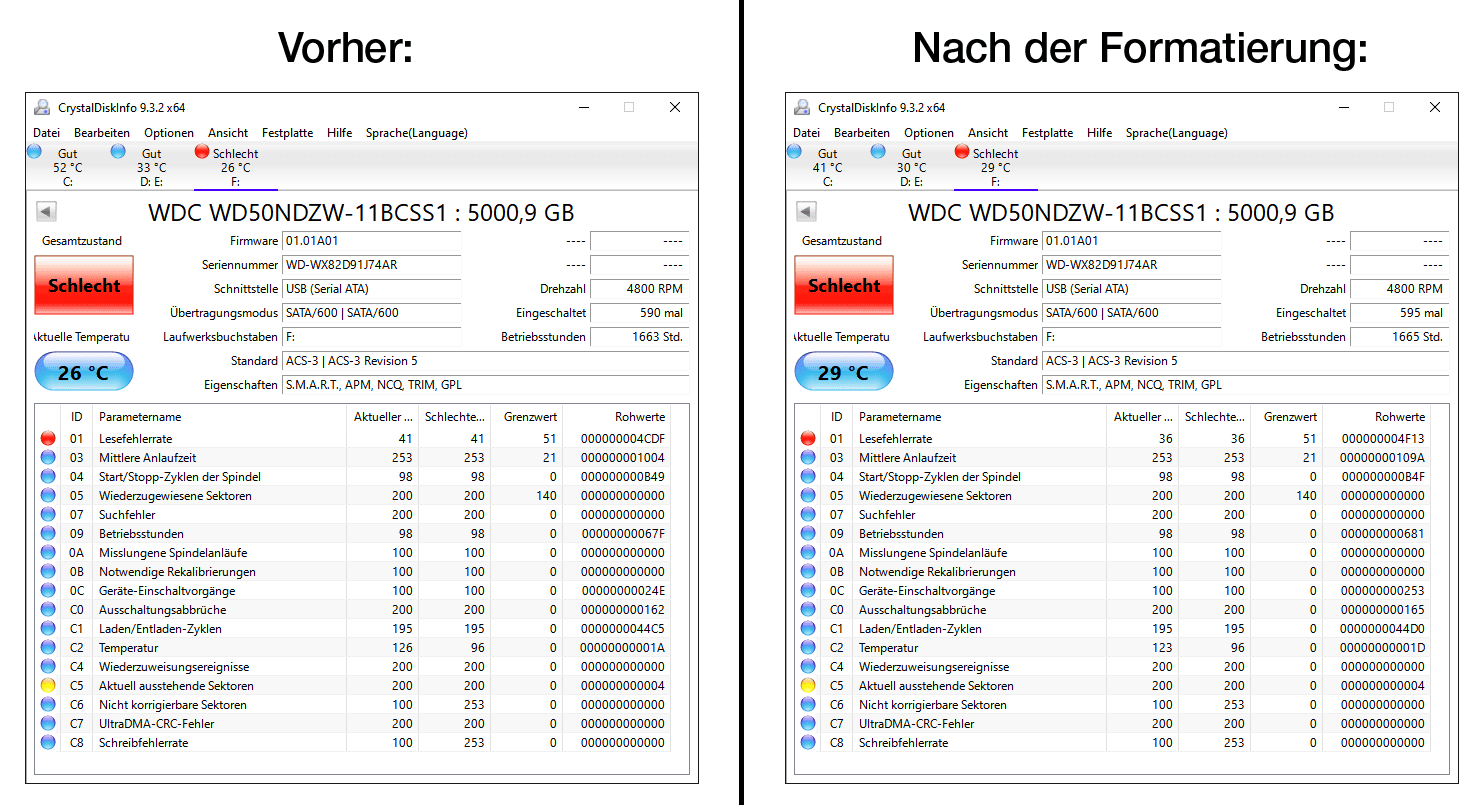This screenshot has width=1482, height=805.
Task: Click the Aktueller column header in the Vorher window
Action: [381, 417]
